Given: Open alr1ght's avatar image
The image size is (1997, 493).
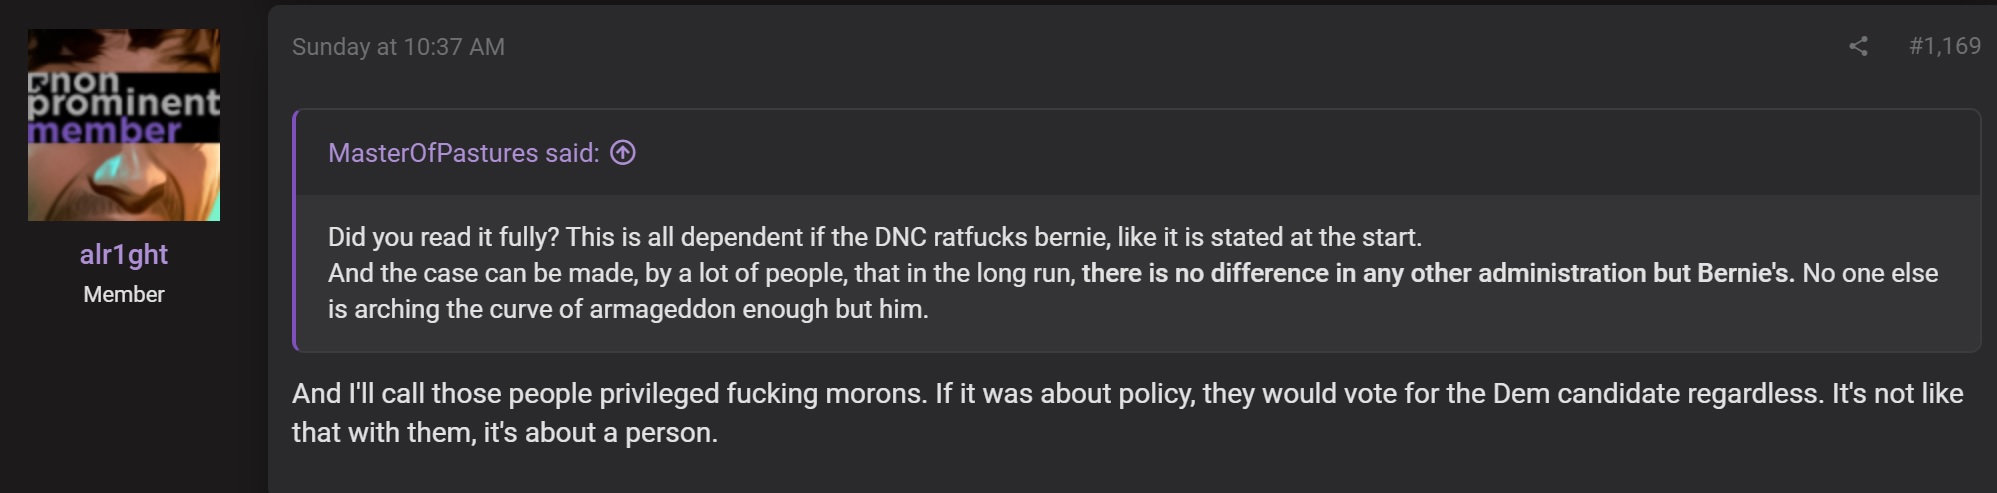Looking at the screenshot, I should coord(124,125).
